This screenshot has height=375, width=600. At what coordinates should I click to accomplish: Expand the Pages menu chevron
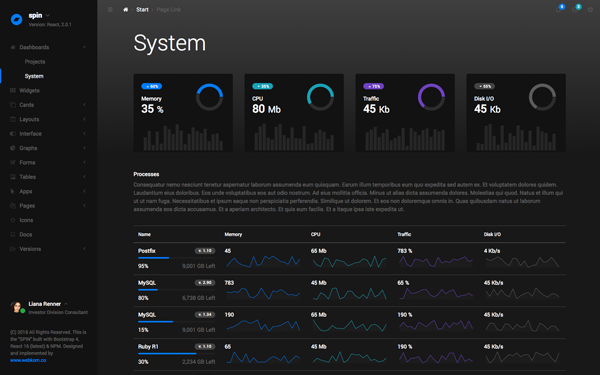(84, 205)
